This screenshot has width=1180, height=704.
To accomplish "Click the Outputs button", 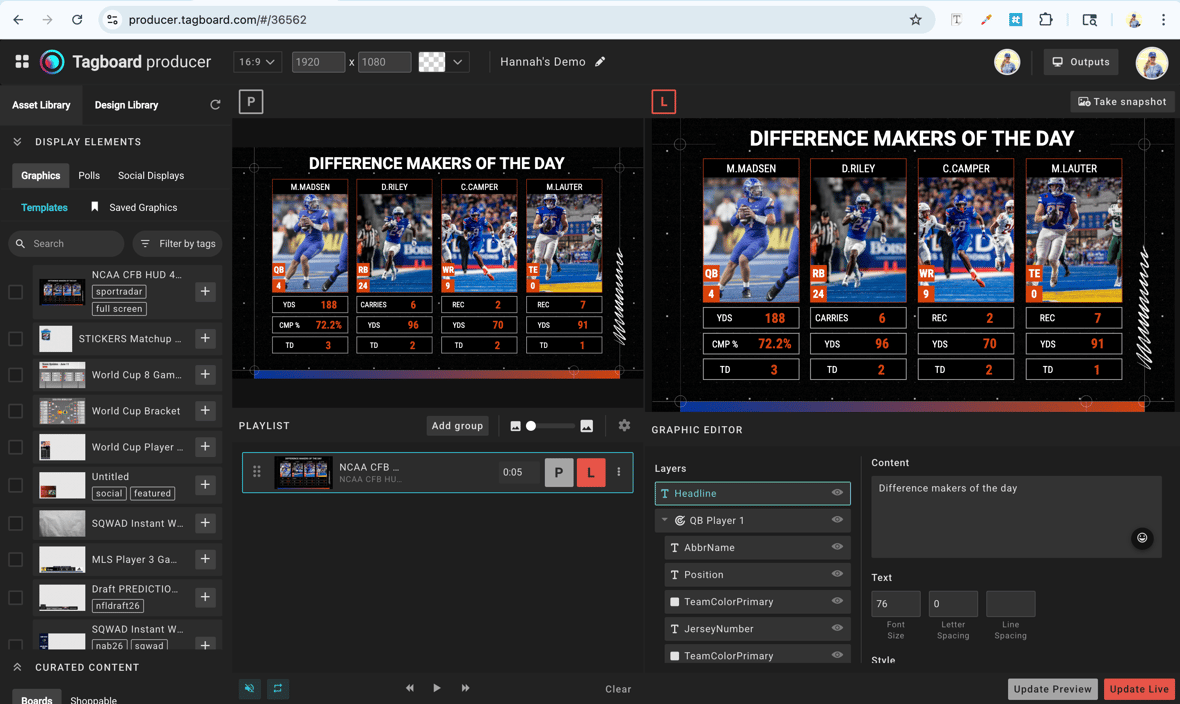I will pyautogui.click(x=1081, y=62).
